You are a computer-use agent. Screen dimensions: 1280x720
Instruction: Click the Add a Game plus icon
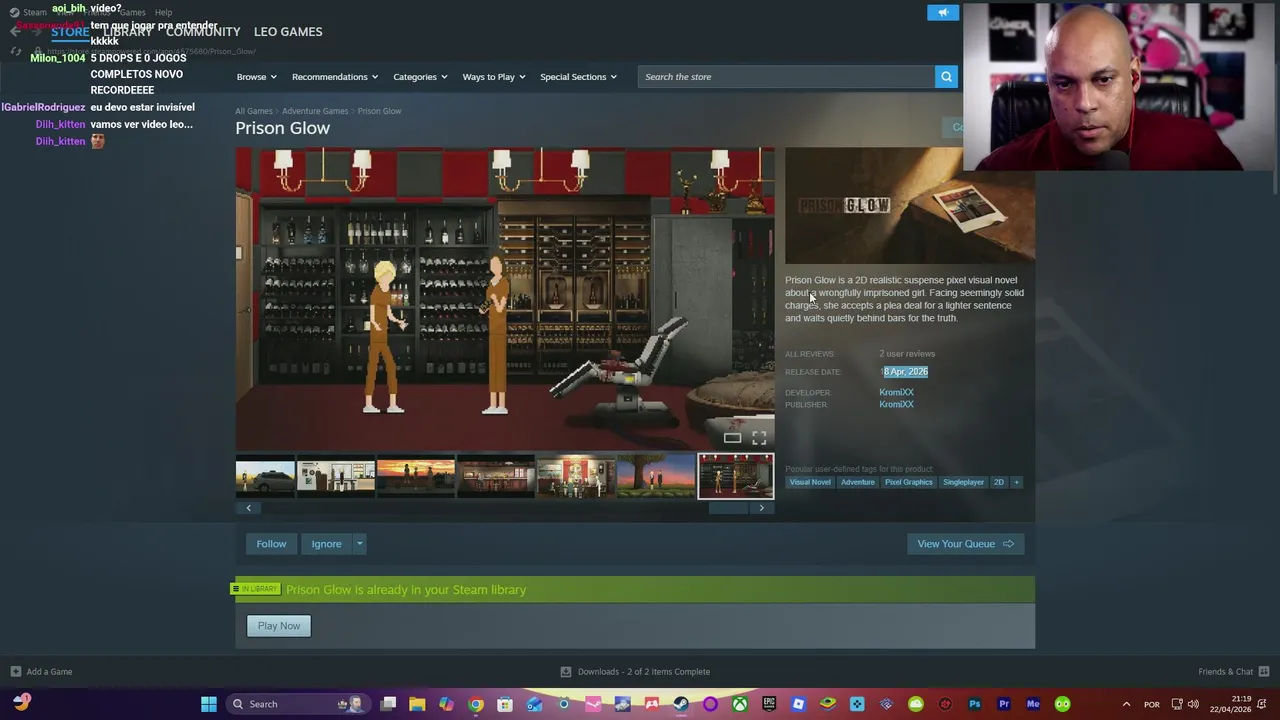15,671
